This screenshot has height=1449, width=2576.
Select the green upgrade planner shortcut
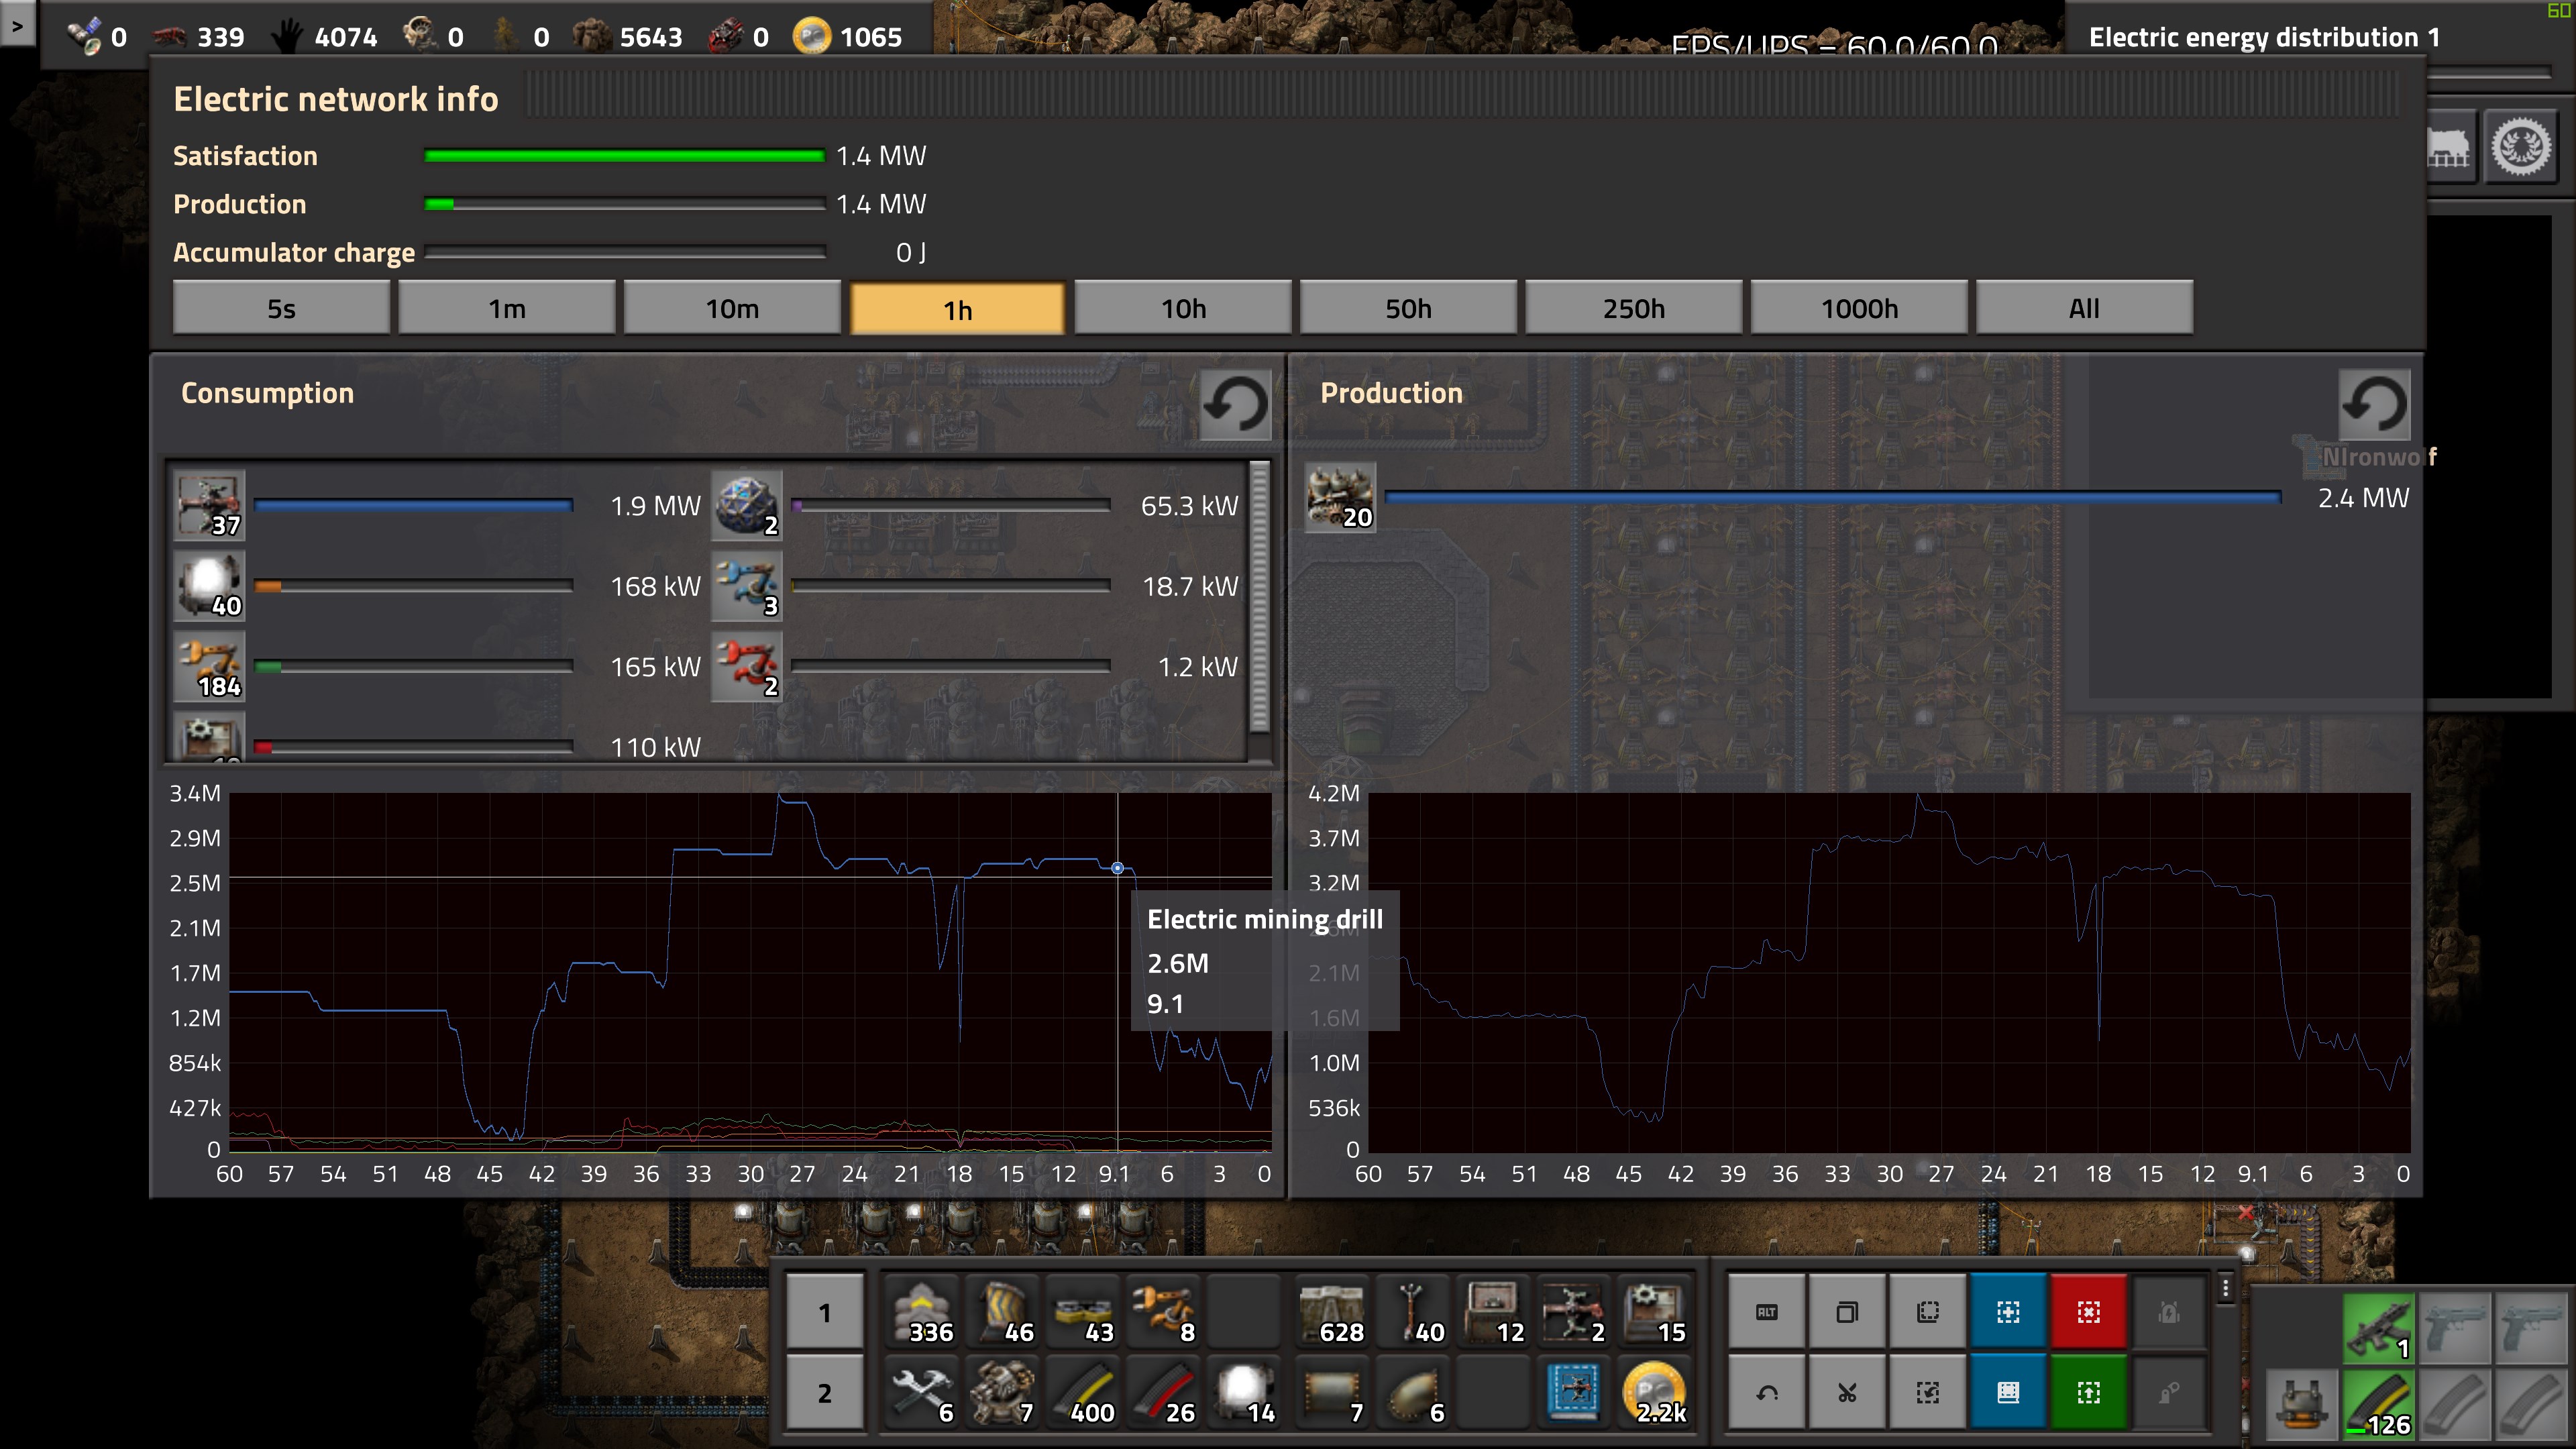click(x=2088, y=1393)
